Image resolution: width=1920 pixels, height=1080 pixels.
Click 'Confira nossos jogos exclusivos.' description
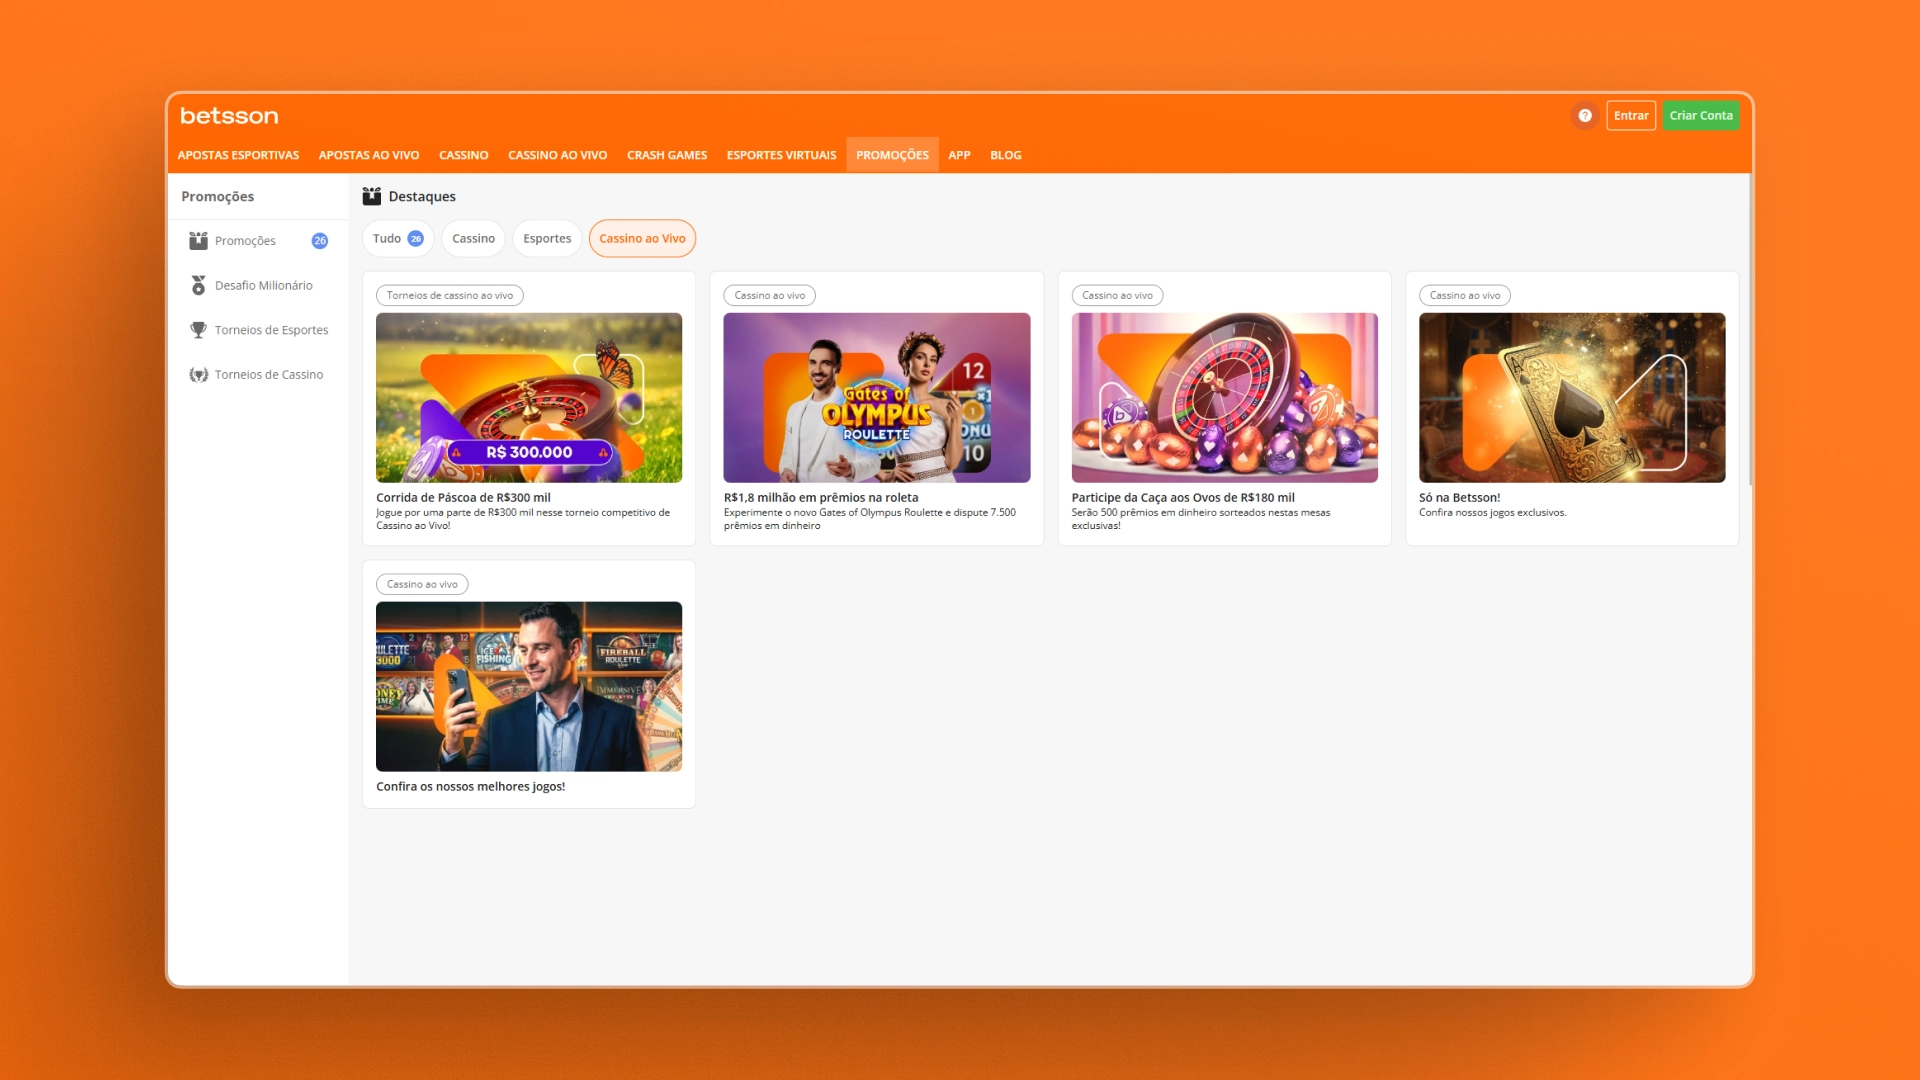1492,513
